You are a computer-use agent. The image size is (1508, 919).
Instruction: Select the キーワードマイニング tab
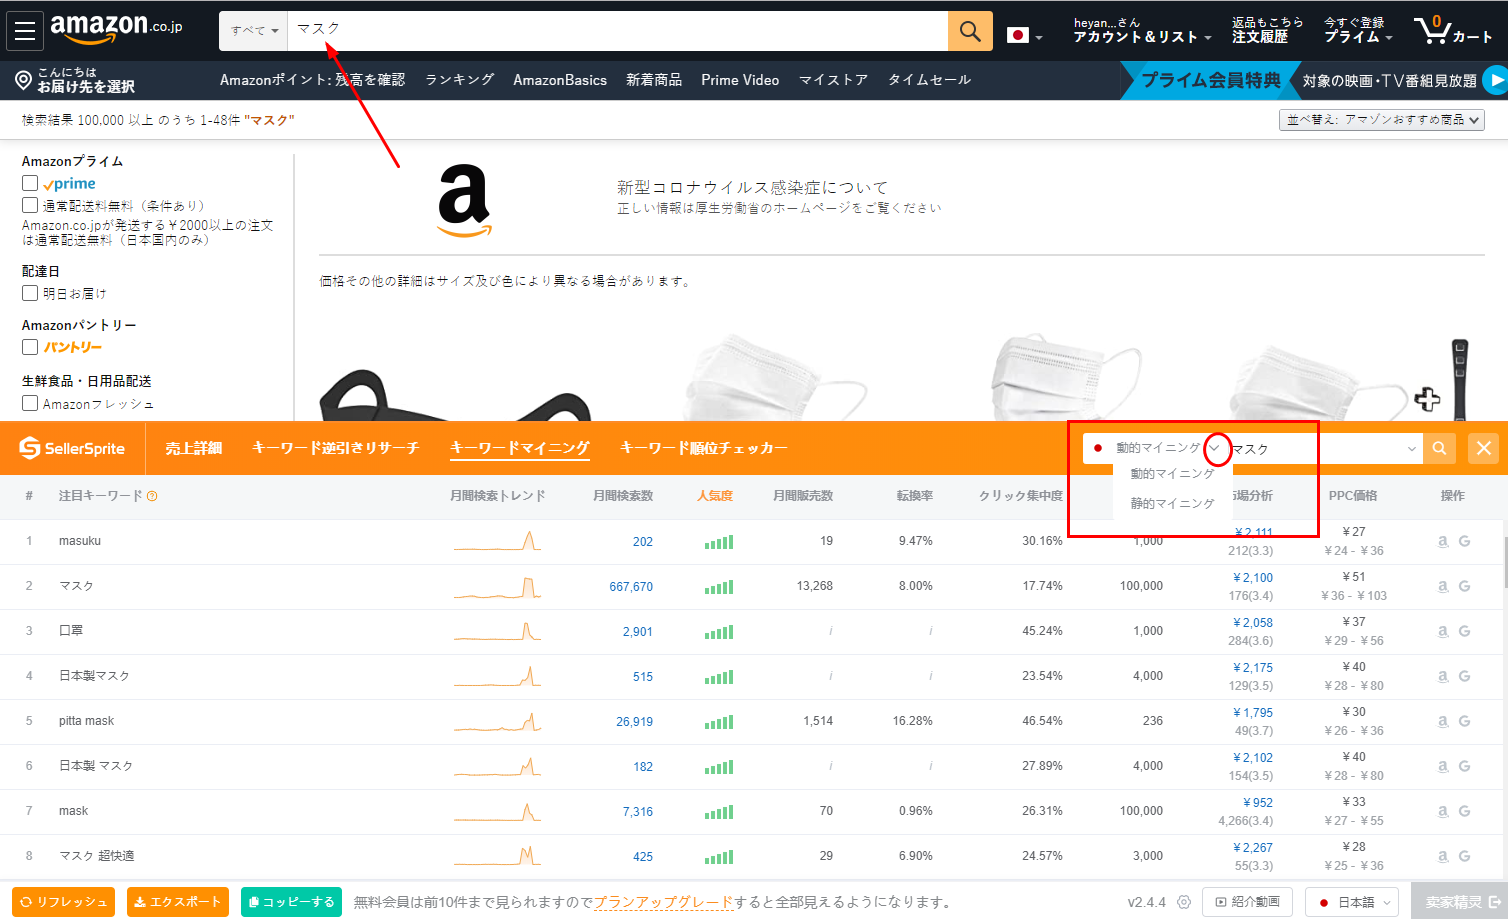(x=520, y=448)
